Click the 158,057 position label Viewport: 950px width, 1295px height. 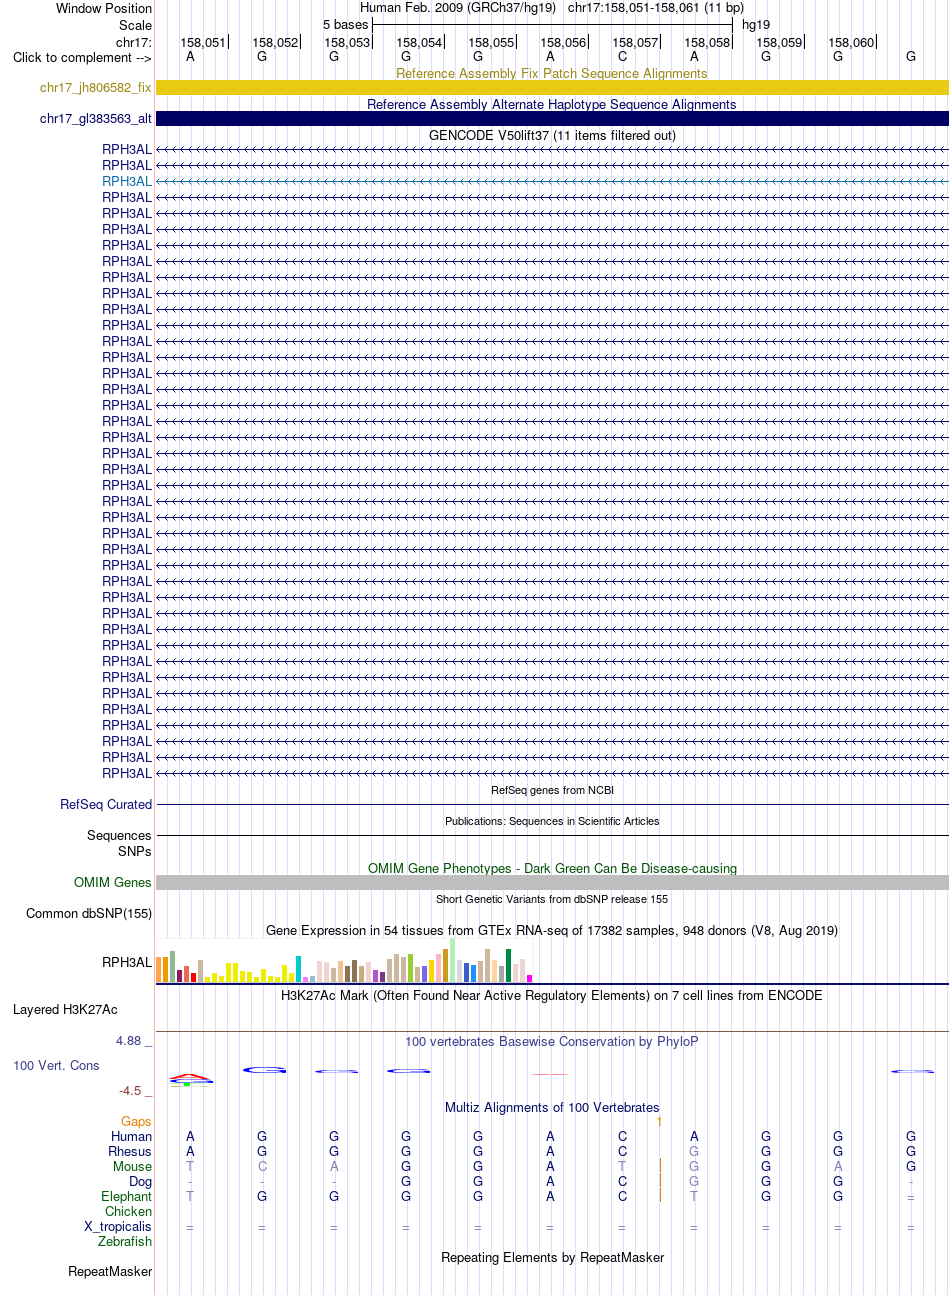coord(635,42)
